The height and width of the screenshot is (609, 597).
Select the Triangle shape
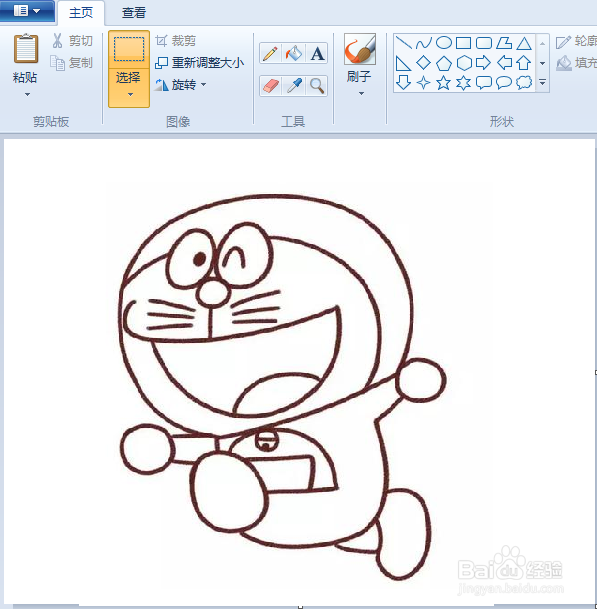(x=524, y=43)
